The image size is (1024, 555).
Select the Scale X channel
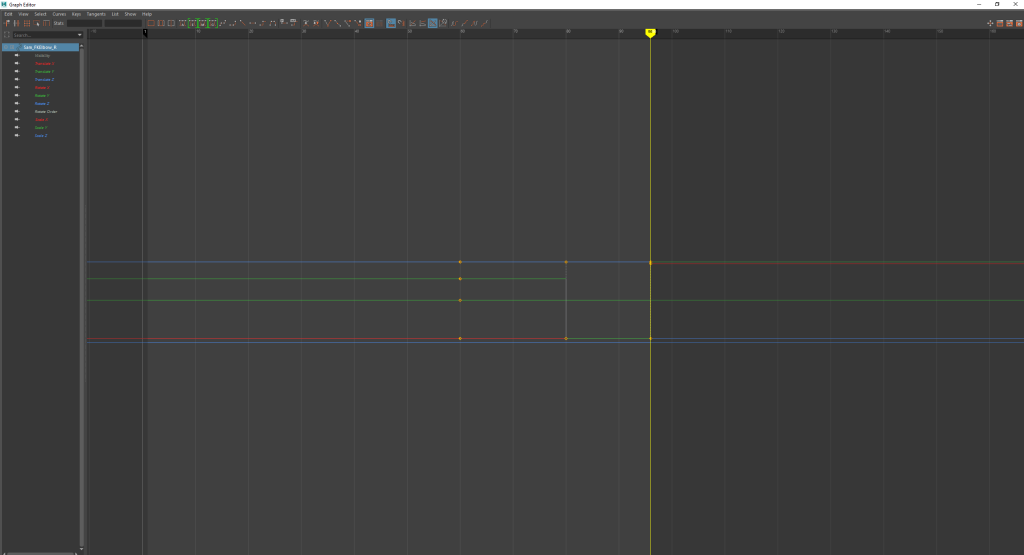(x=41, y=119)
